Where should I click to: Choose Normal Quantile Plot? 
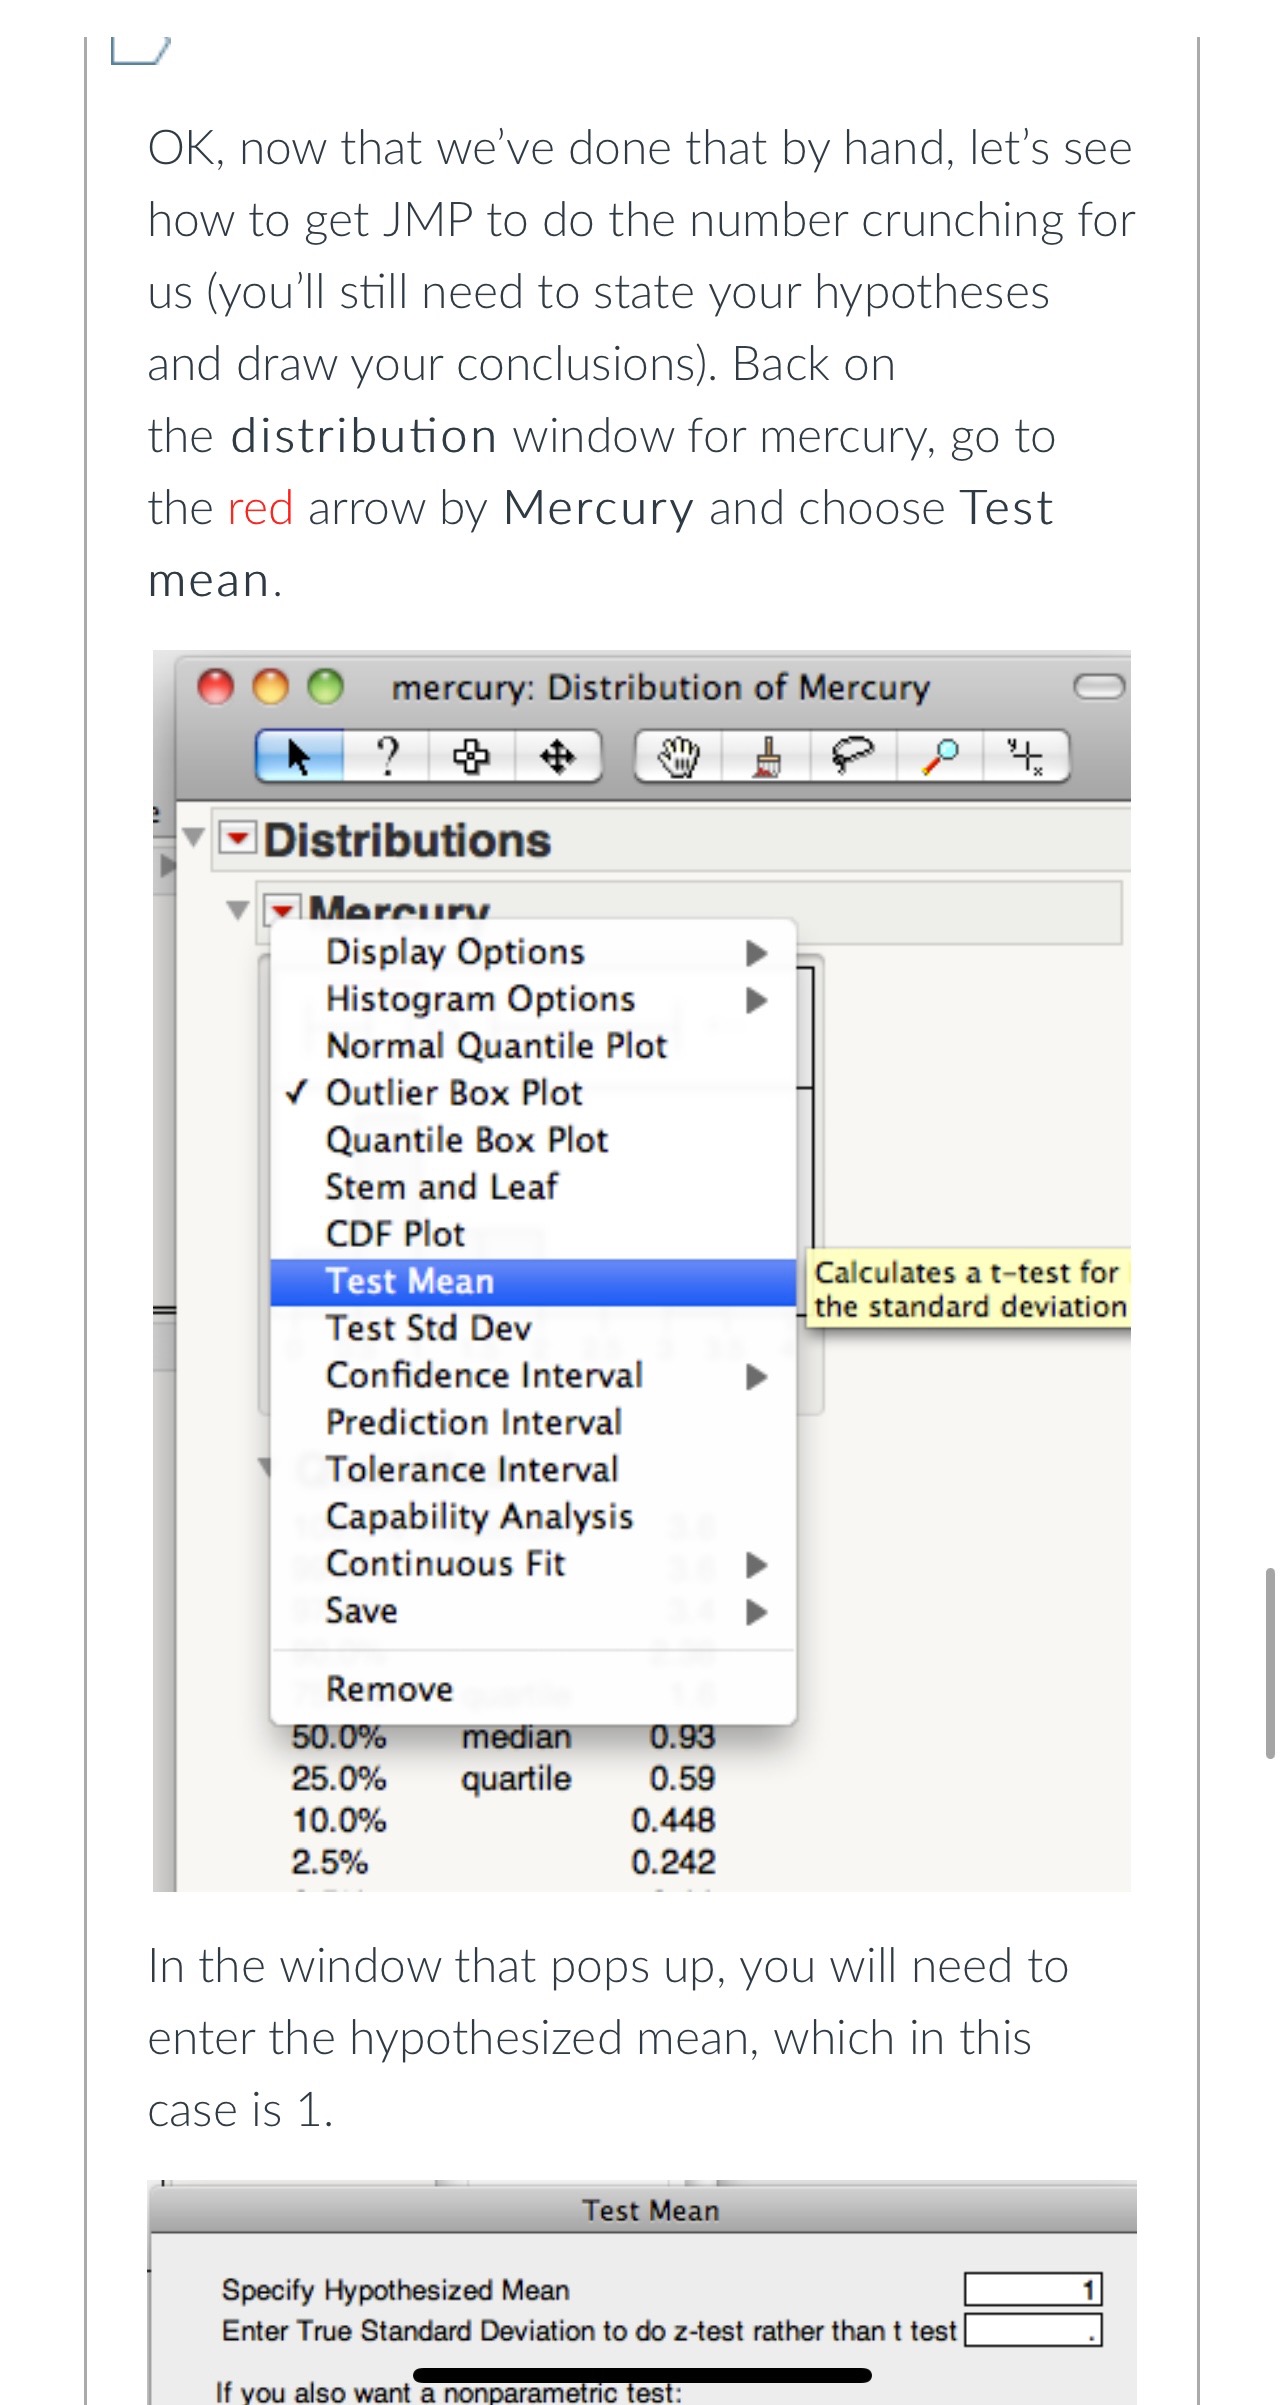(x=533, y=1046)
